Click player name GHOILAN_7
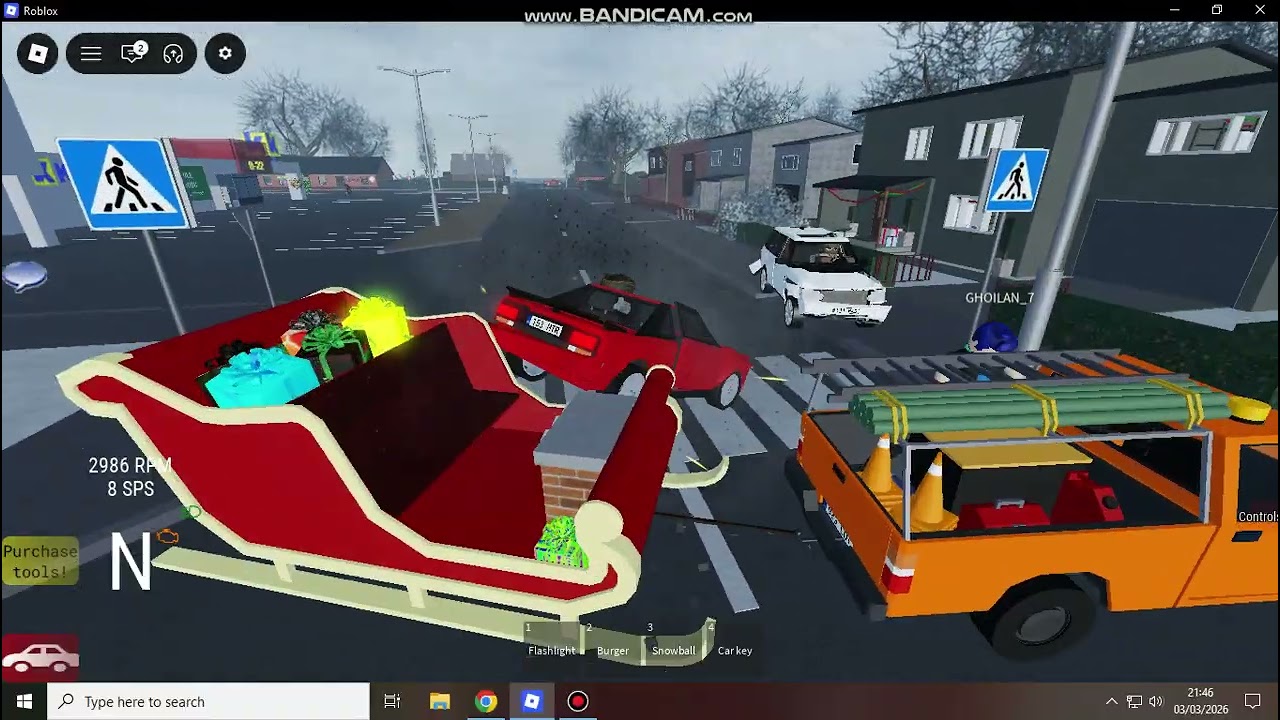Image resolution: width=1280 pixels, height=720 pixels. 999,298
